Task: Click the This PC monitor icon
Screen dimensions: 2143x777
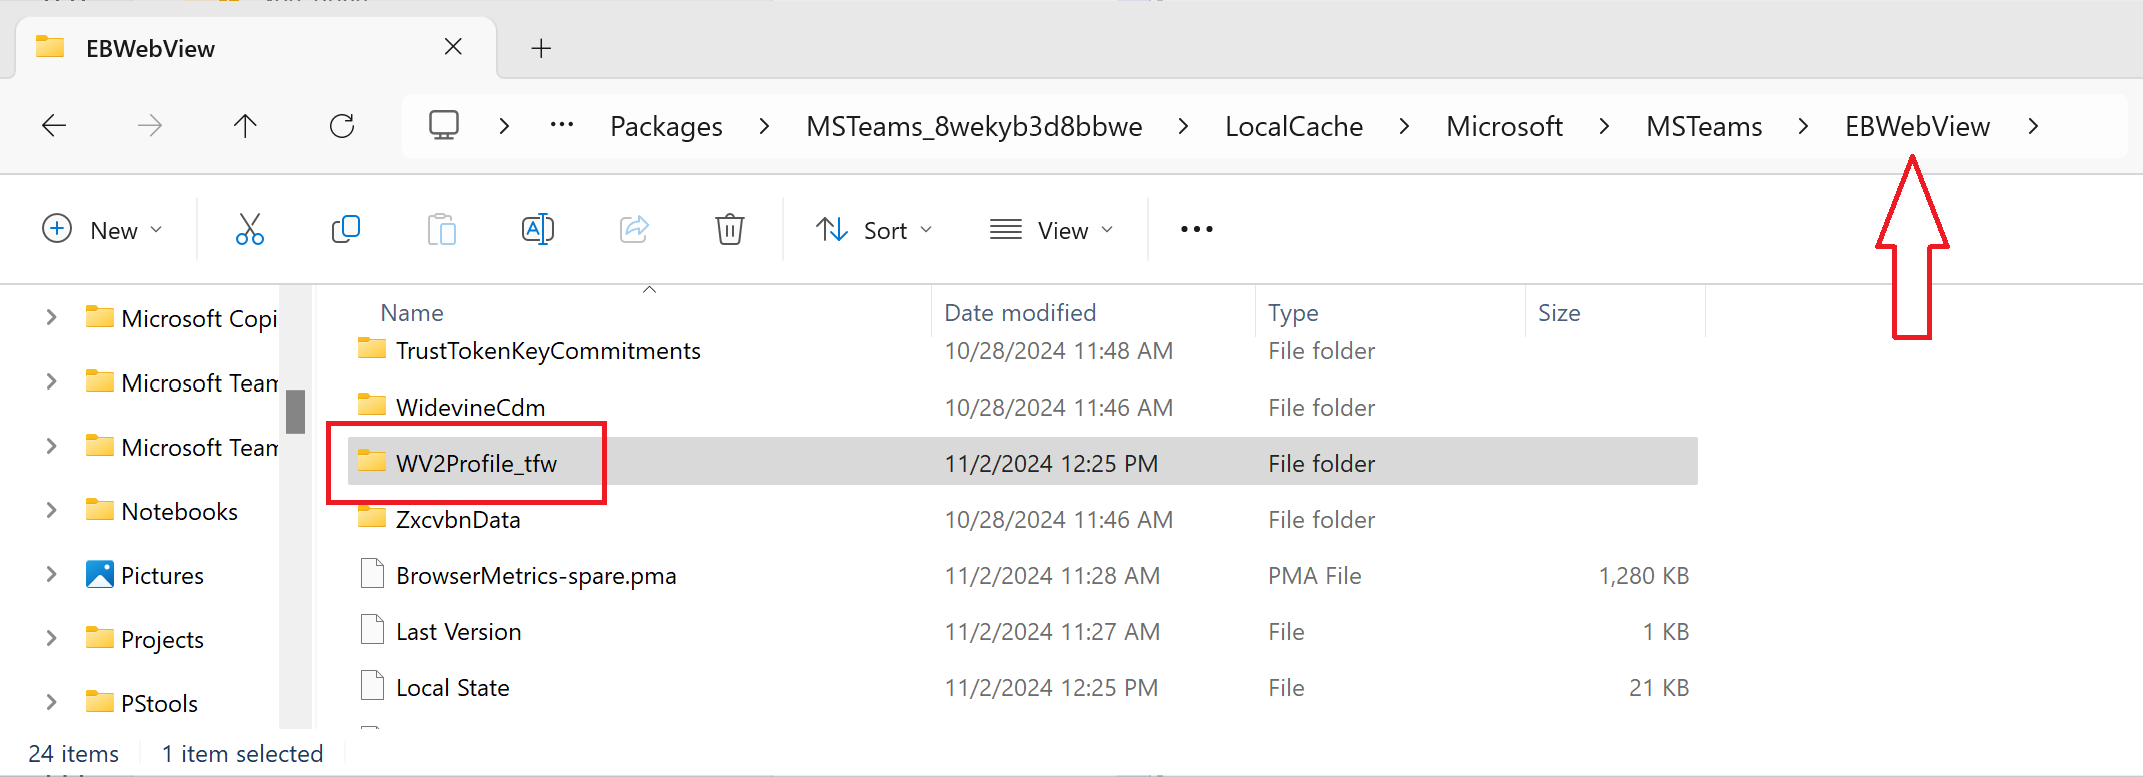Action: point(443,126)
